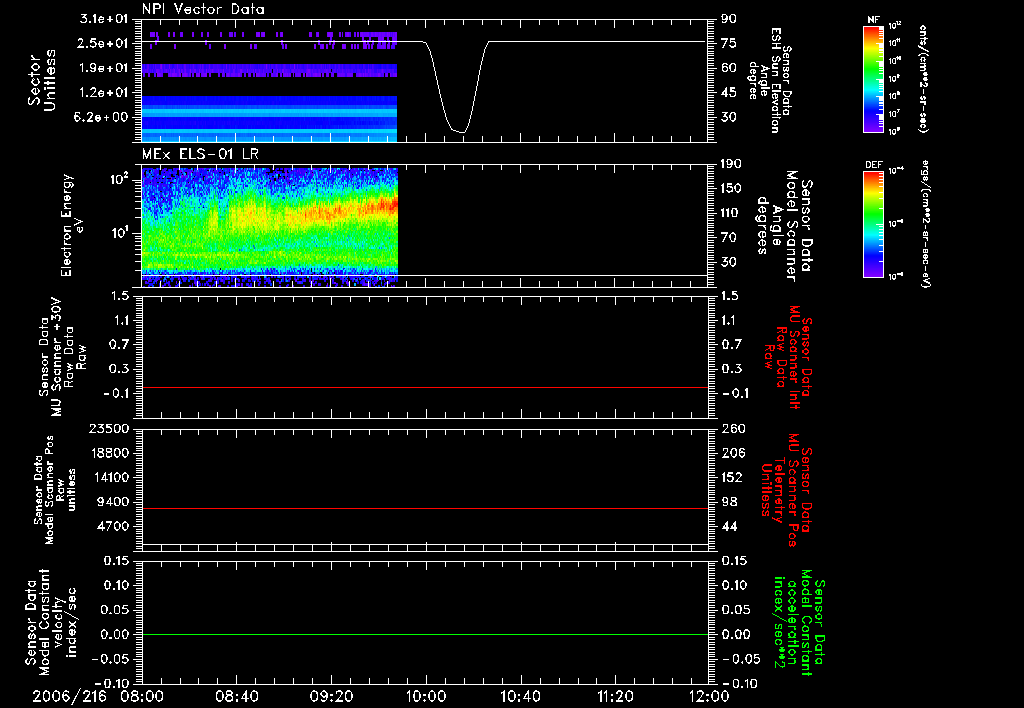Click the green 'Model Constant acceleration' label
The height and width of the screenshot is (708, 1024).
pos(798,624)
